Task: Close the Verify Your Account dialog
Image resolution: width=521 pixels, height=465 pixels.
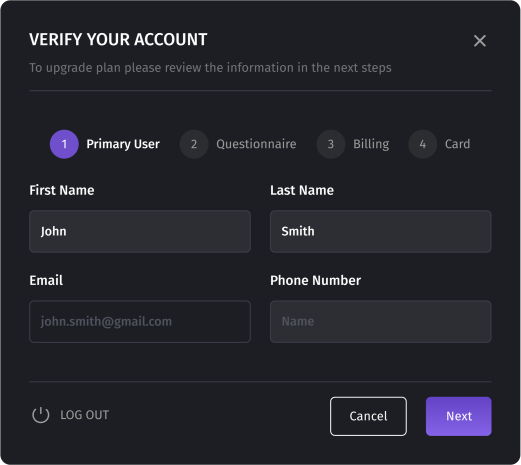Action: click(480, 41)
